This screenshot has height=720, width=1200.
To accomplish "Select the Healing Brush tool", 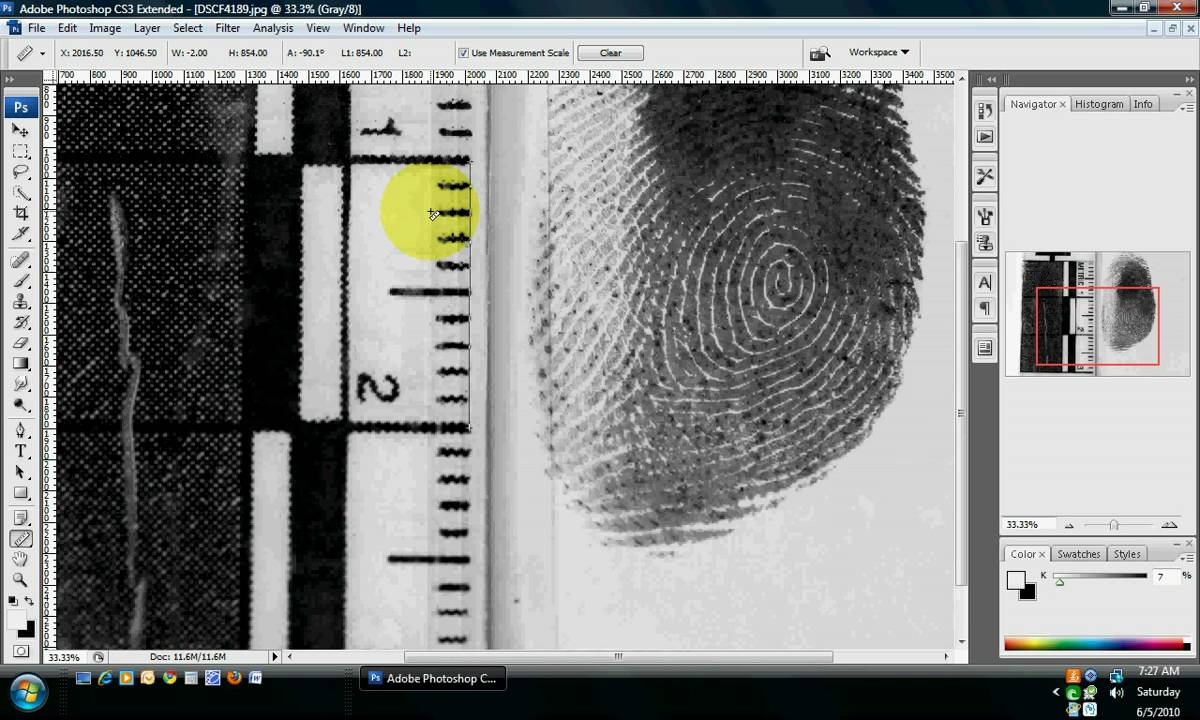I will tap(20, 260).
